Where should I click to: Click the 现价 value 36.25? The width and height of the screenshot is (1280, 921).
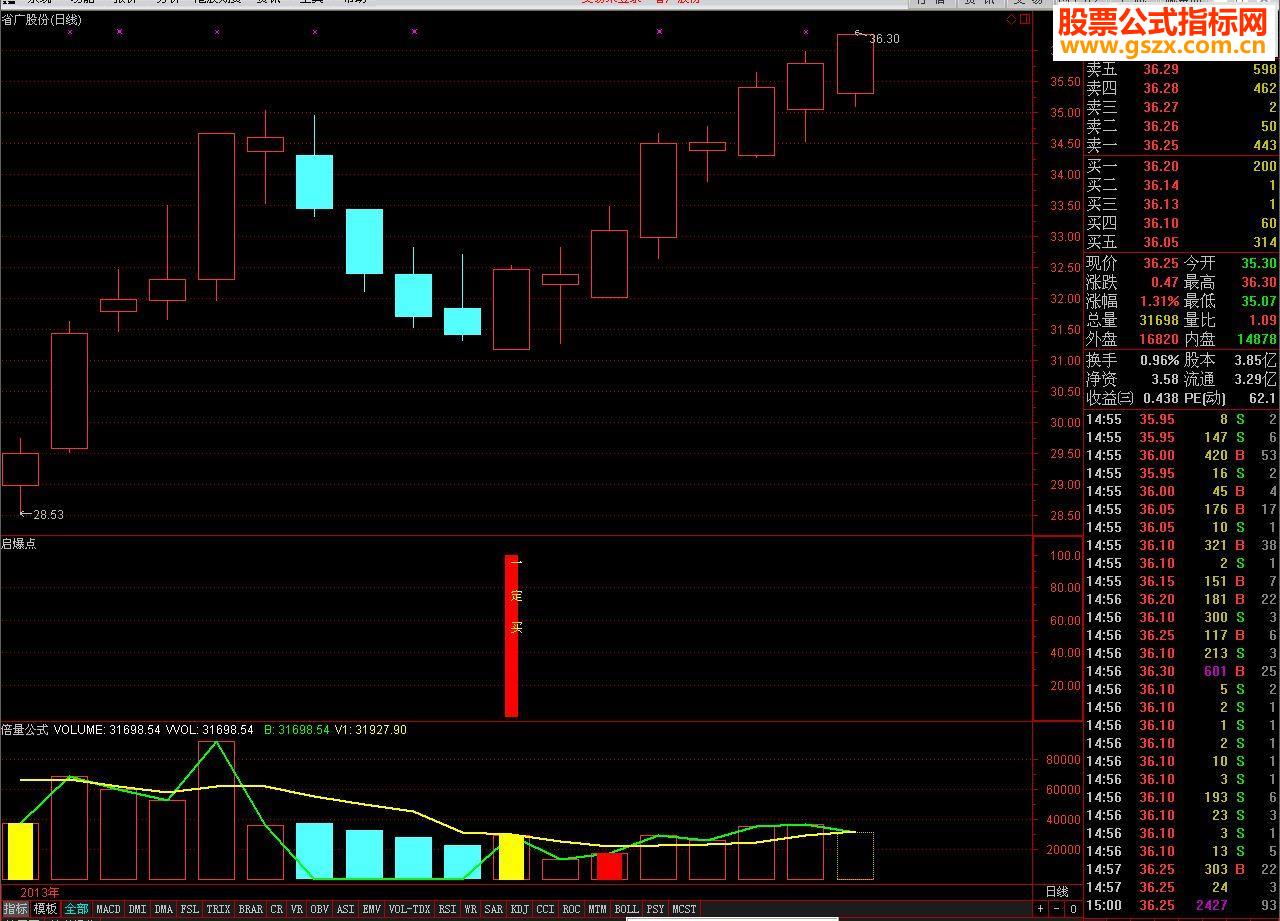tap(1161, 263)
